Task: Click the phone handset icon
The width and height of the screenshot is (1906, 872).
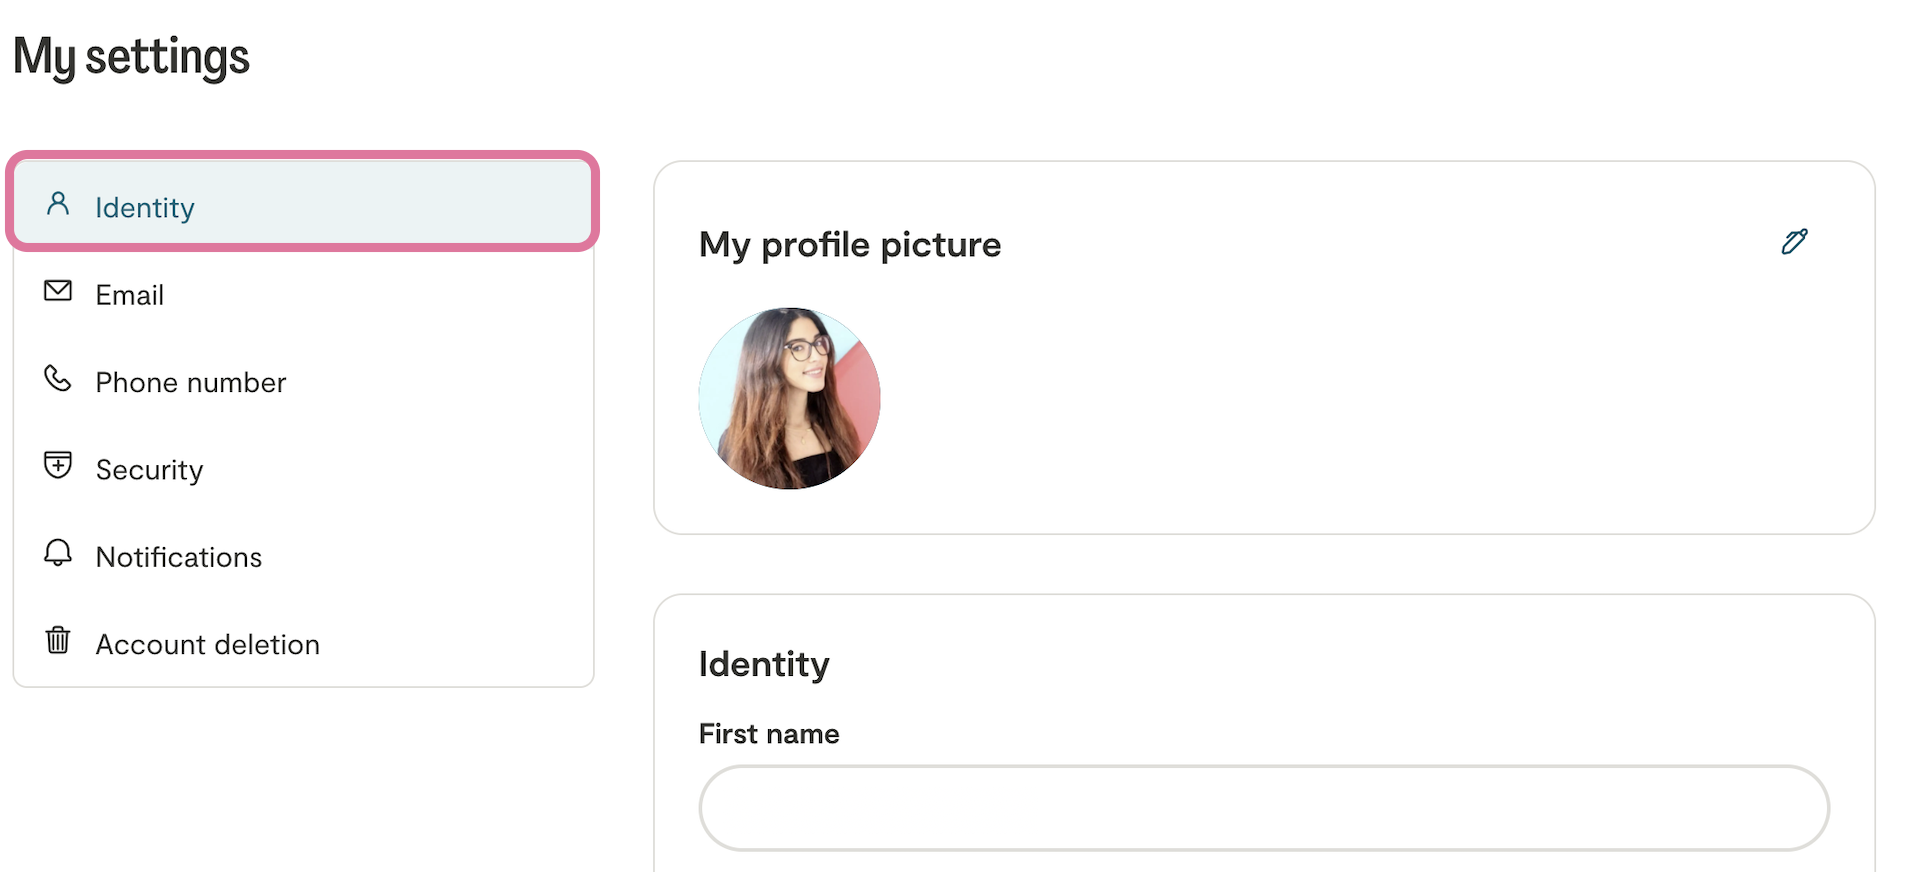Action: pyautogui.click(x=58, y=378)
